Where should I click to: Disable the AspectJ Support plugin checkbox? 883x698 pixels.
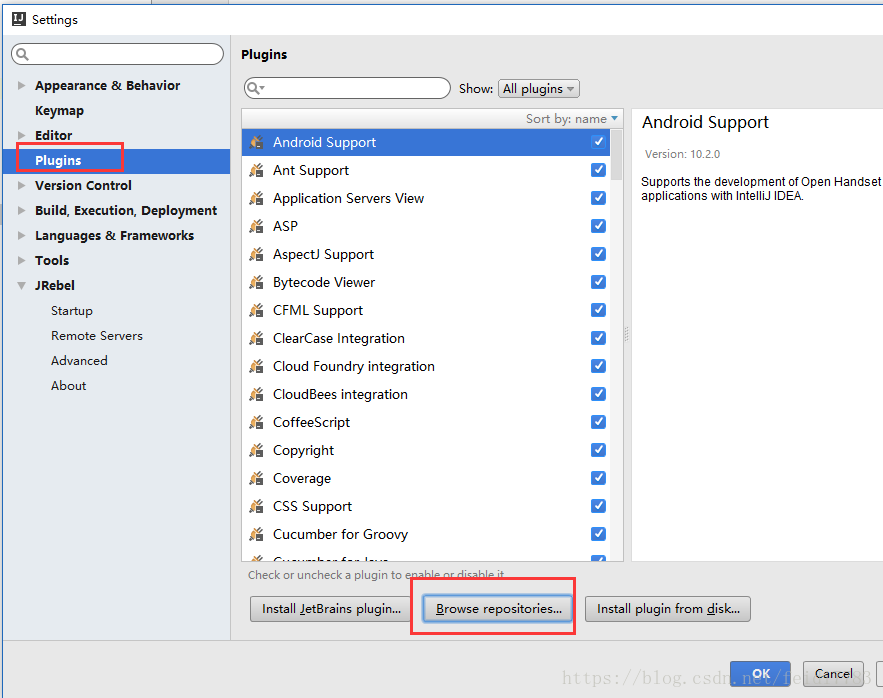tap(598, 254)
